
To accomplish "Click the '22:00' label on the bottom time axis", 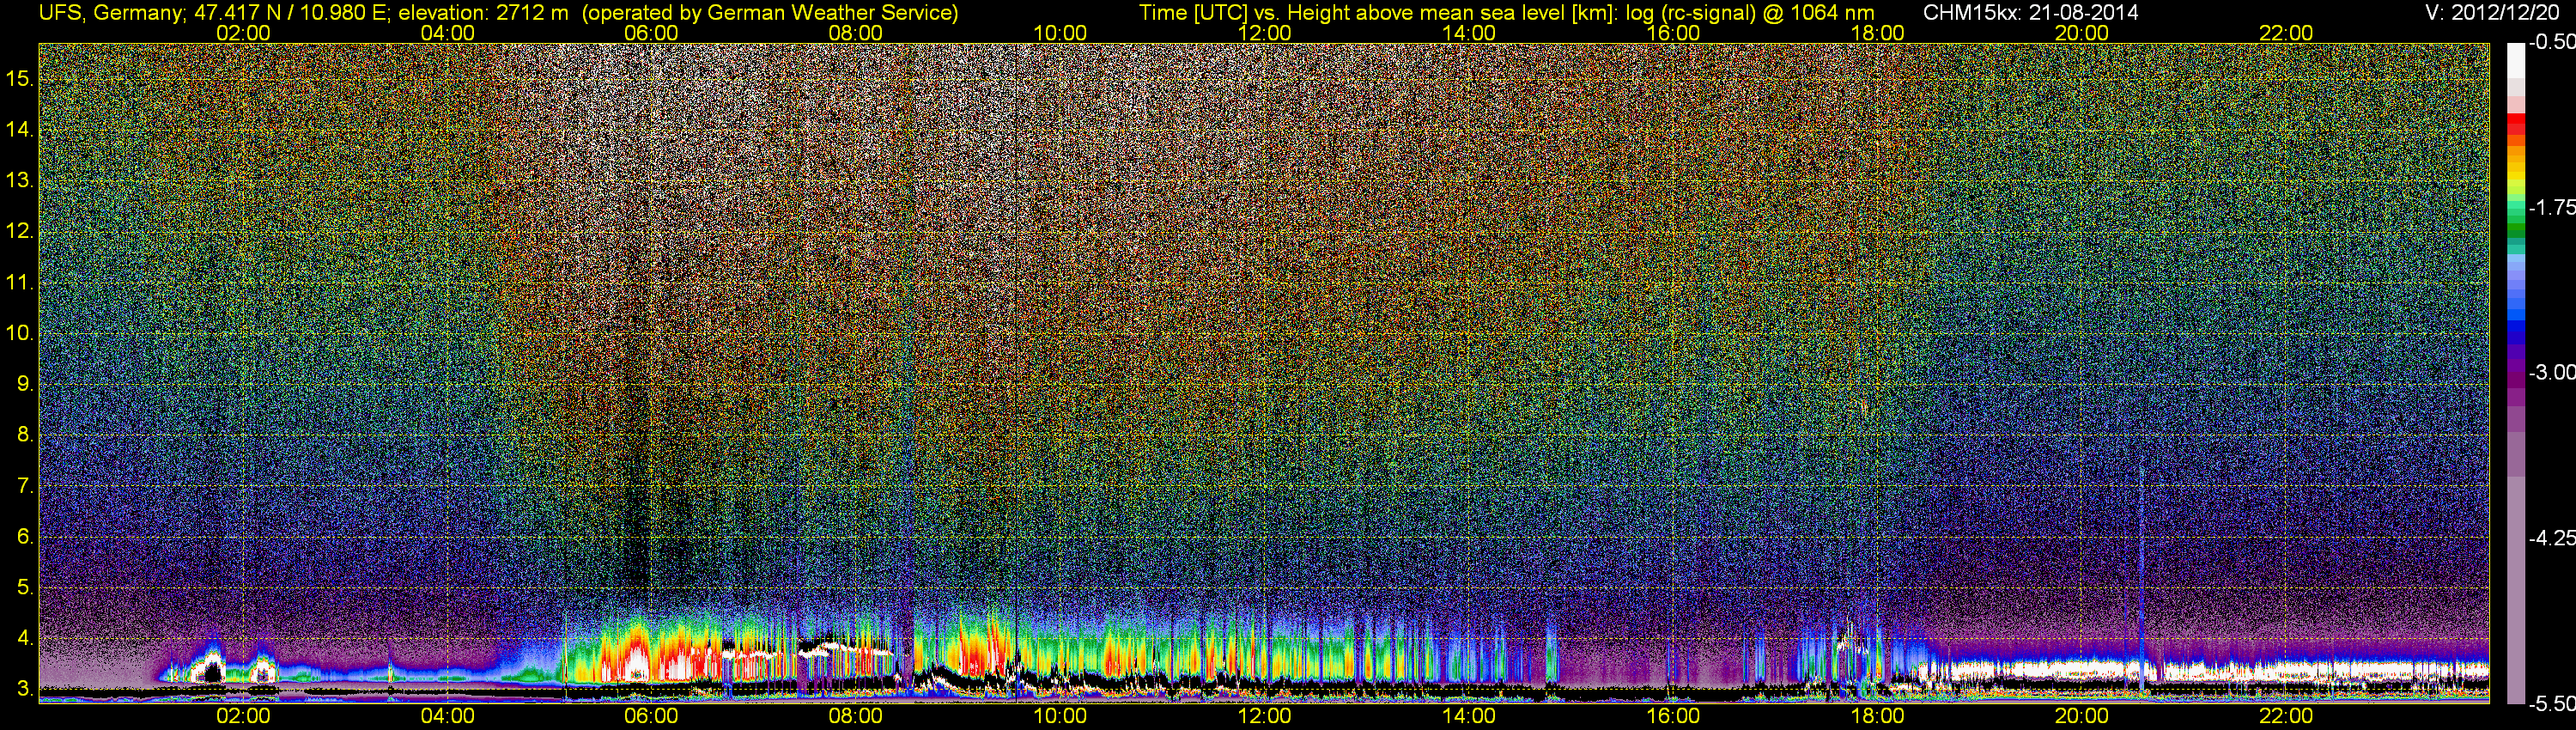I will [x=2286, y=716].
